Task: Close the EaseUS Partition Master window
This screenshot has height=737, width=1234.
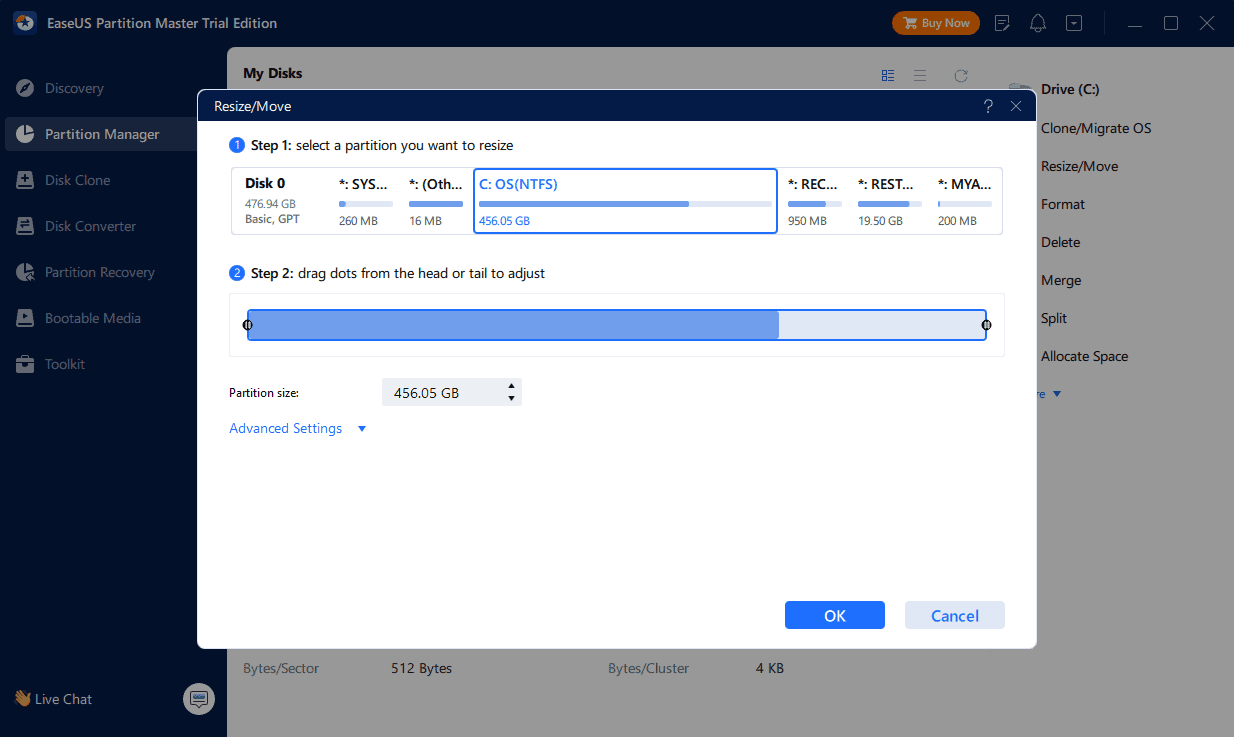Action: click(x=1205, y=23)
